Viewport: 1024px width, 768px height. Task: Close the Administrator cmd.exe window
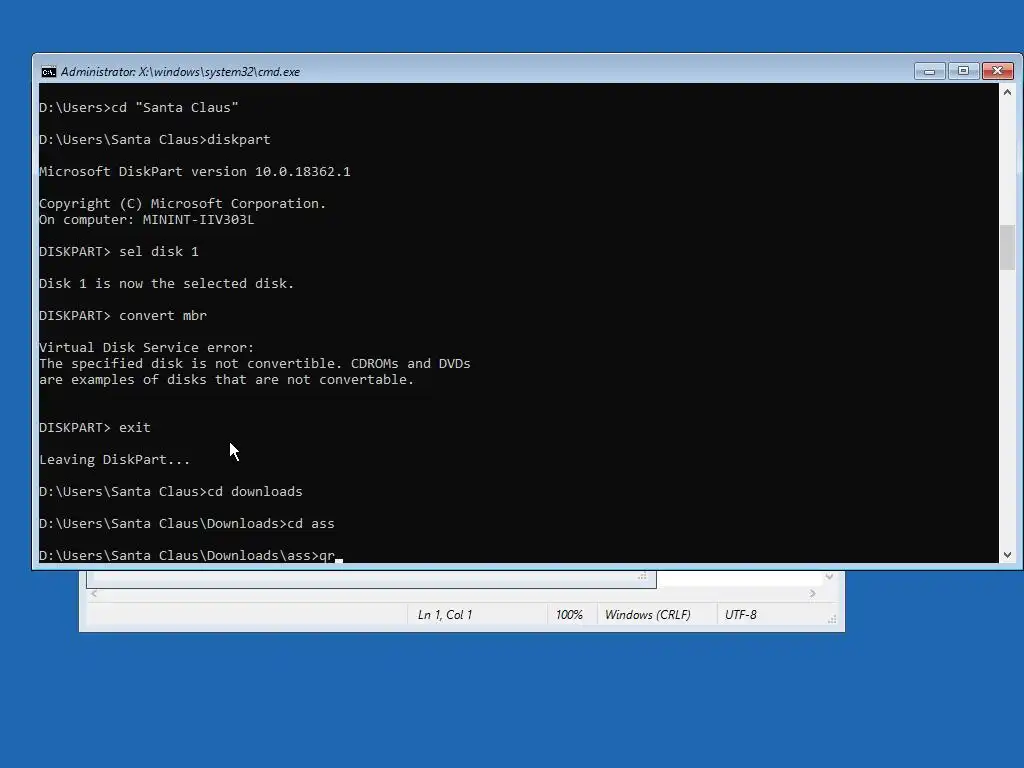997,71
